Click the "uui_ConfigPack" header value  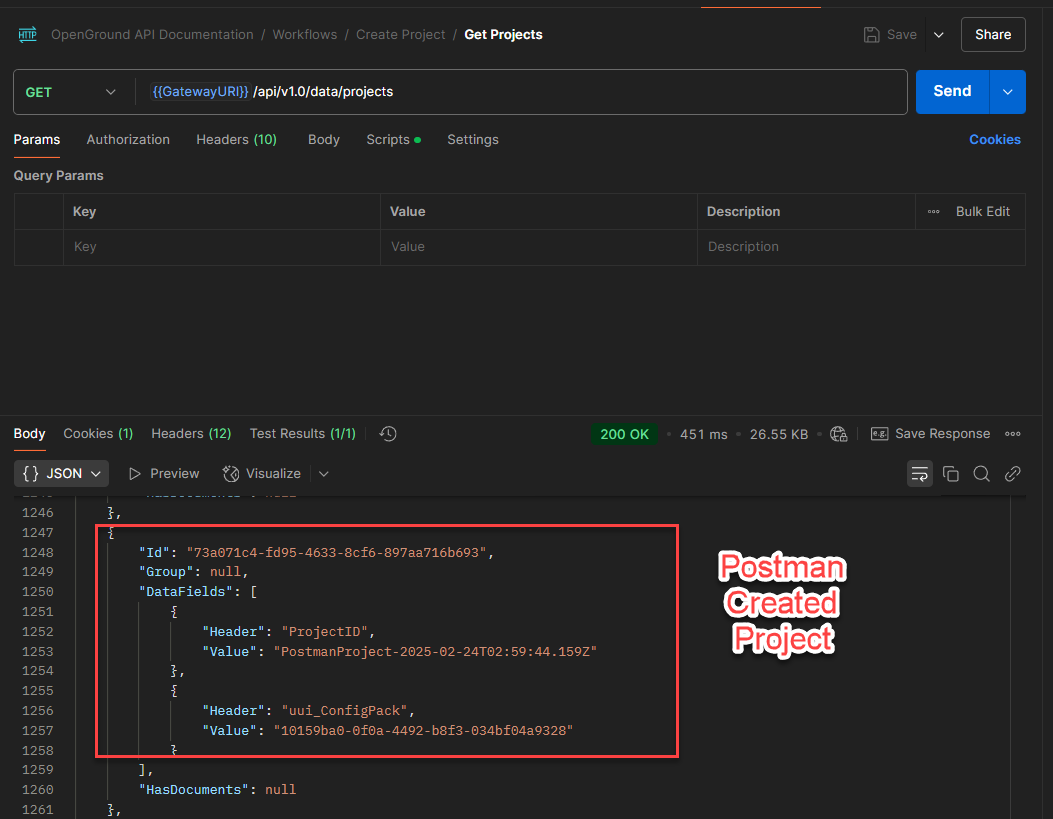click(345, 710)
